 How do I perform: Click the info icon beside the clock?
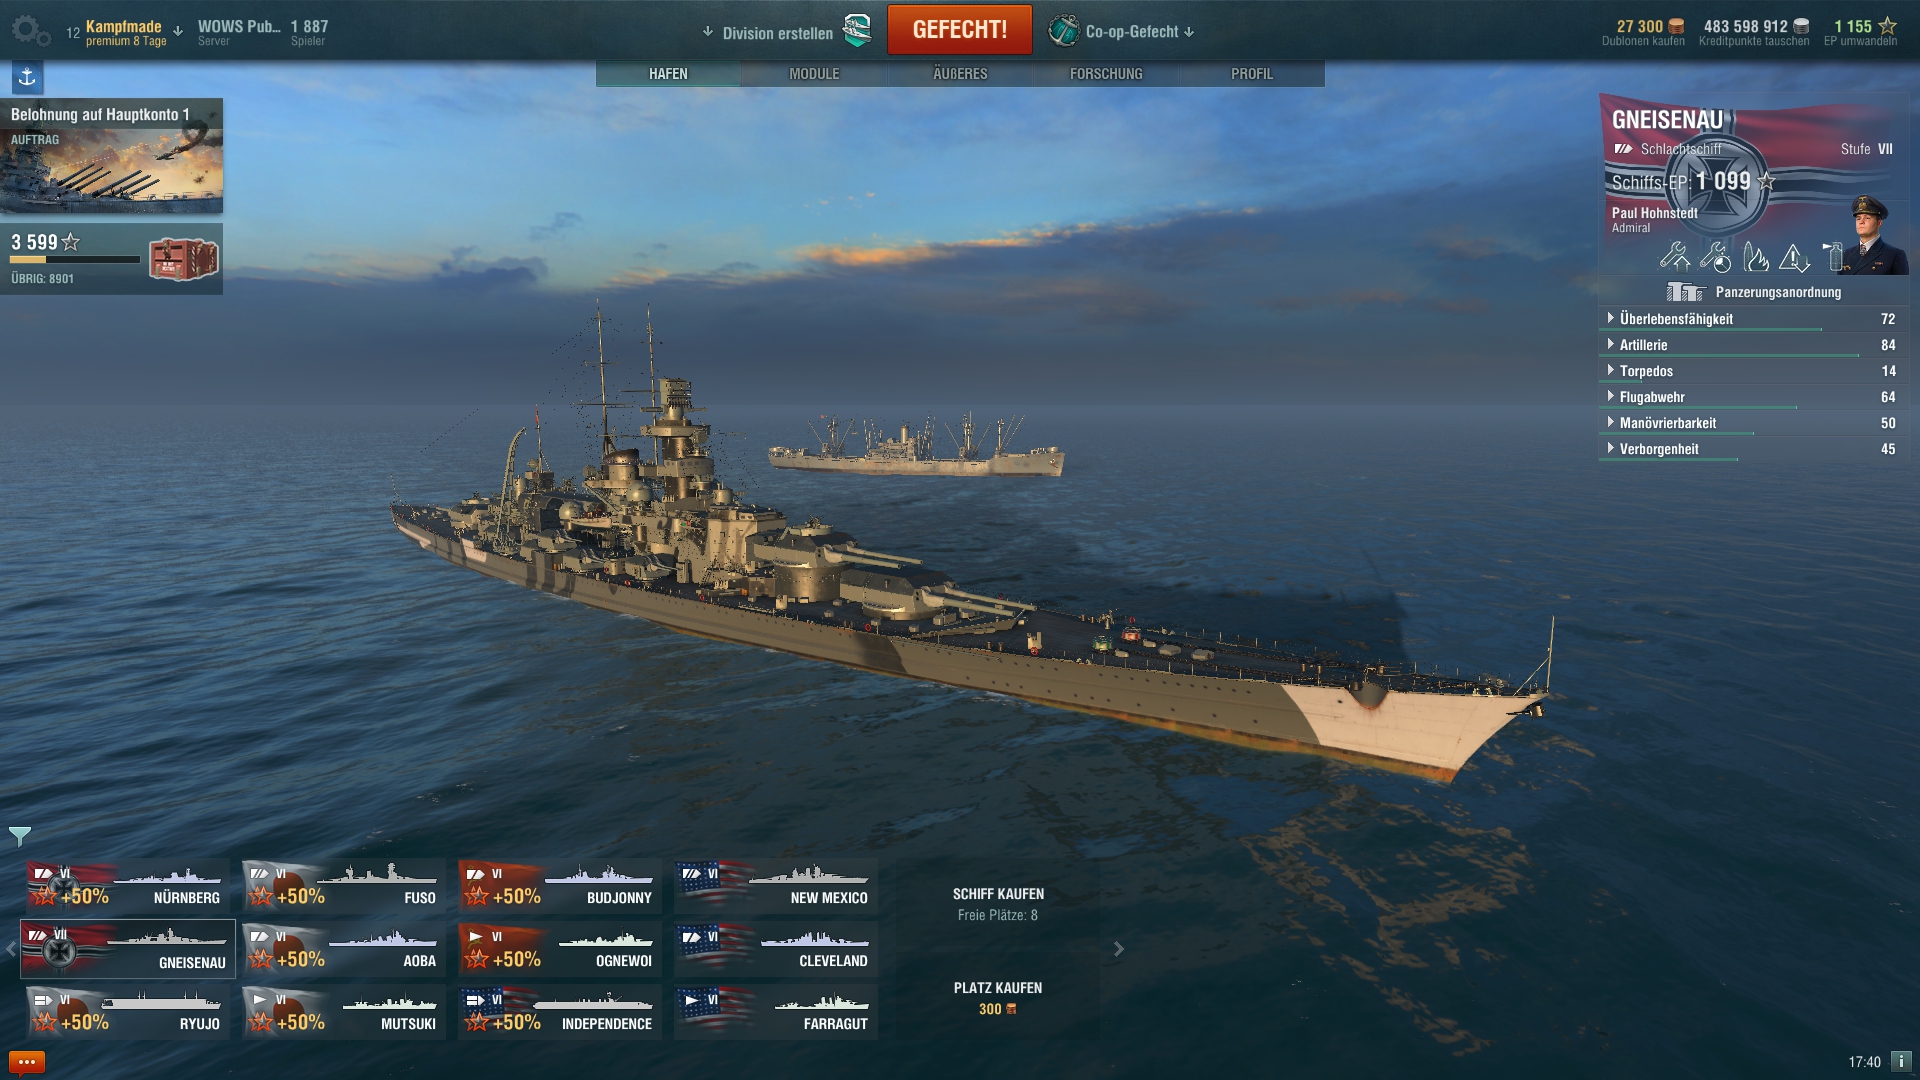[x=1900, y=1061]
